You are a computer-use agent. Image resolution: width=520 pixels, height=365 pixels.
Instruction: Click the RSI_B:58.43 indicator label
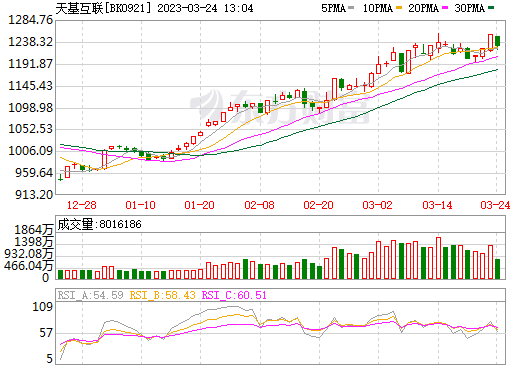click(x=162, y=295)
